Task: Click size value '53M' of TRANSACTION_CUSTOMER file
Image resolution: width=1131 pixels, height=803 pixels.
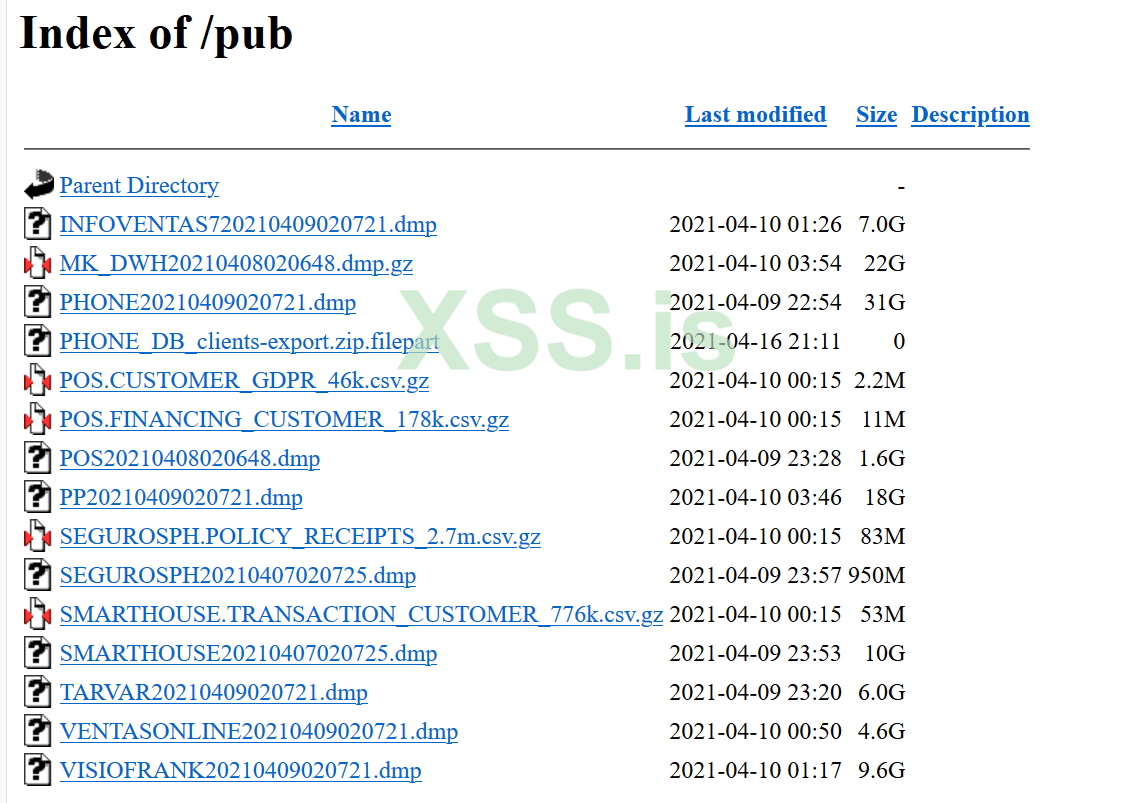Action: tap(883, 614)
